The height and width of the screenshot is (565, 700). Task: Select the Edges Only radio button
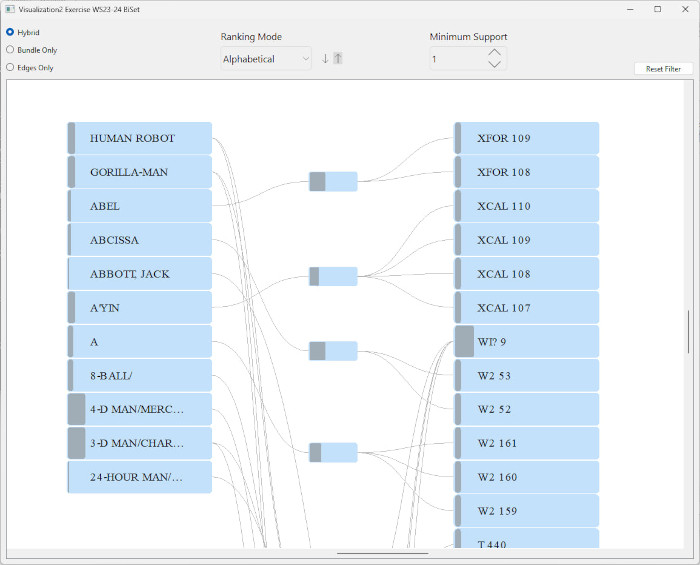coord(10,67)
